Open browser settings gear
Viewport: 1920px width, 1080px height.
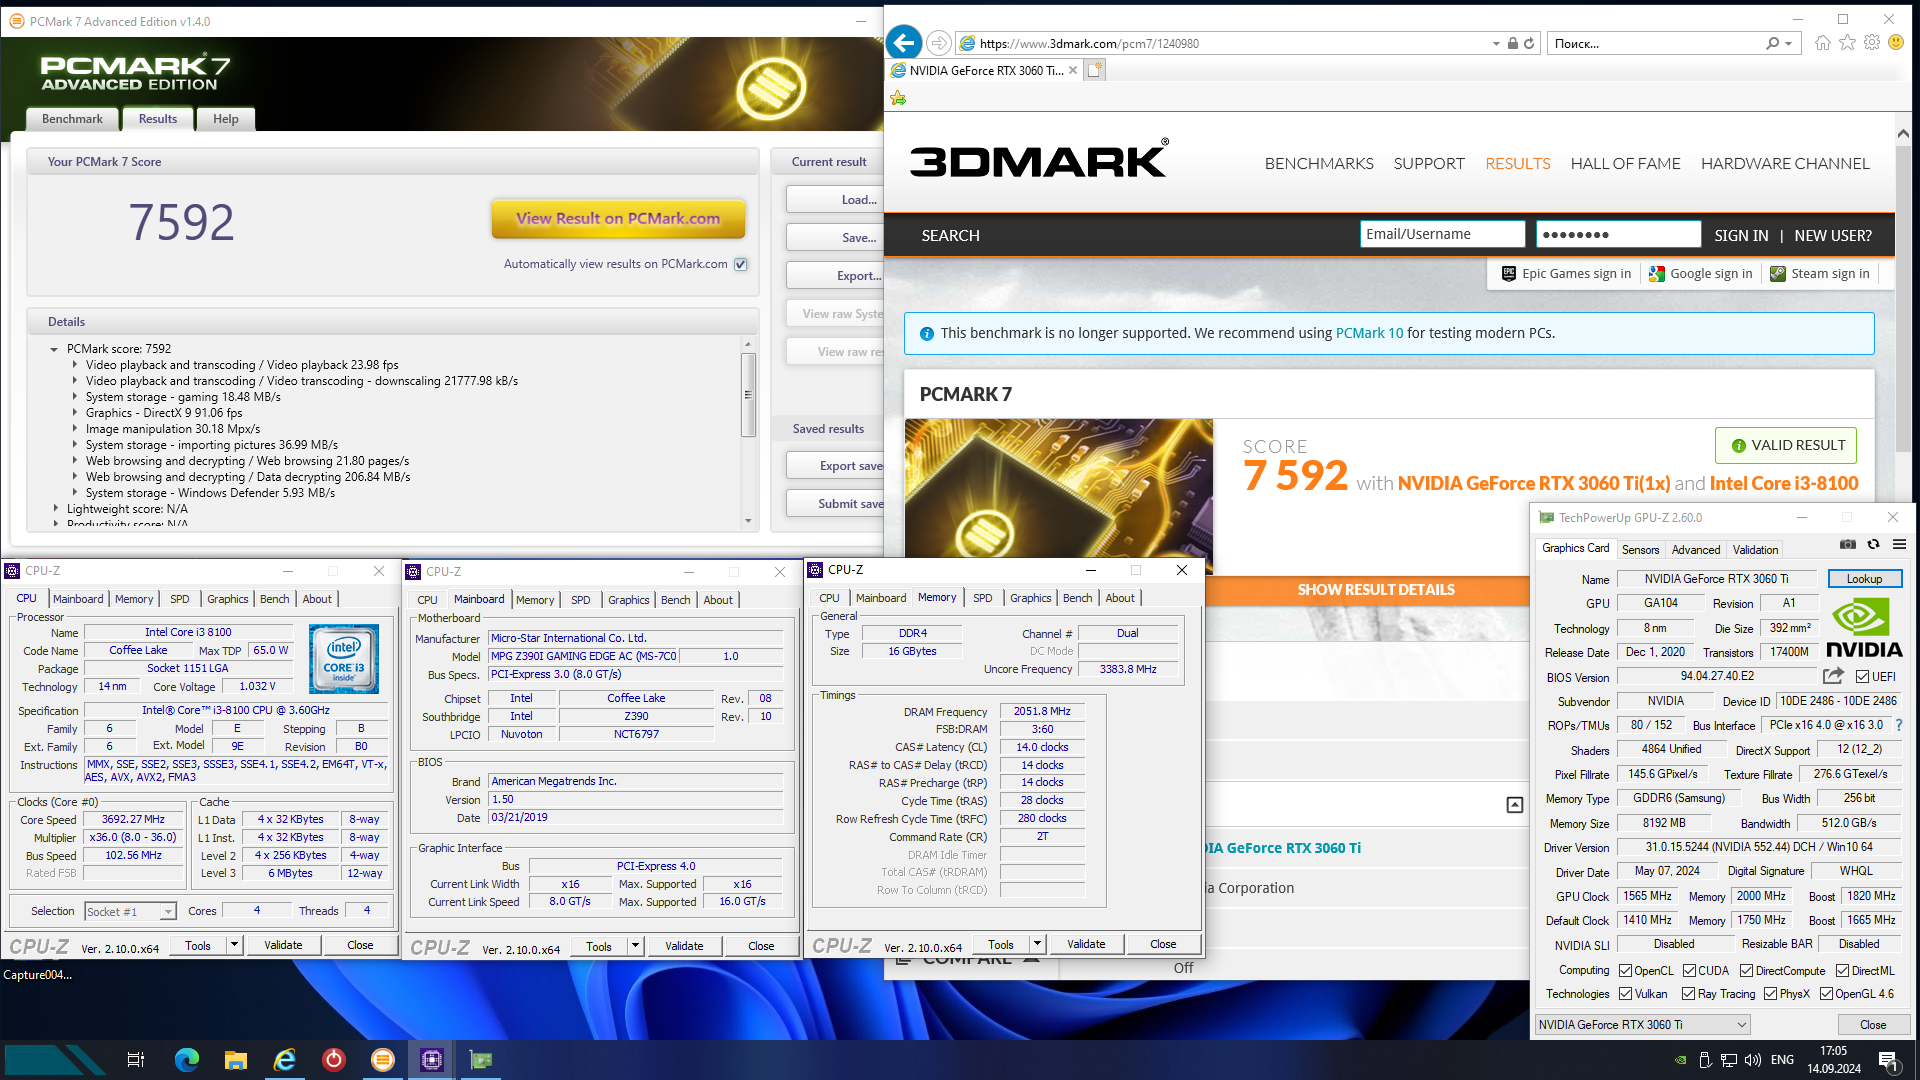1871,43
